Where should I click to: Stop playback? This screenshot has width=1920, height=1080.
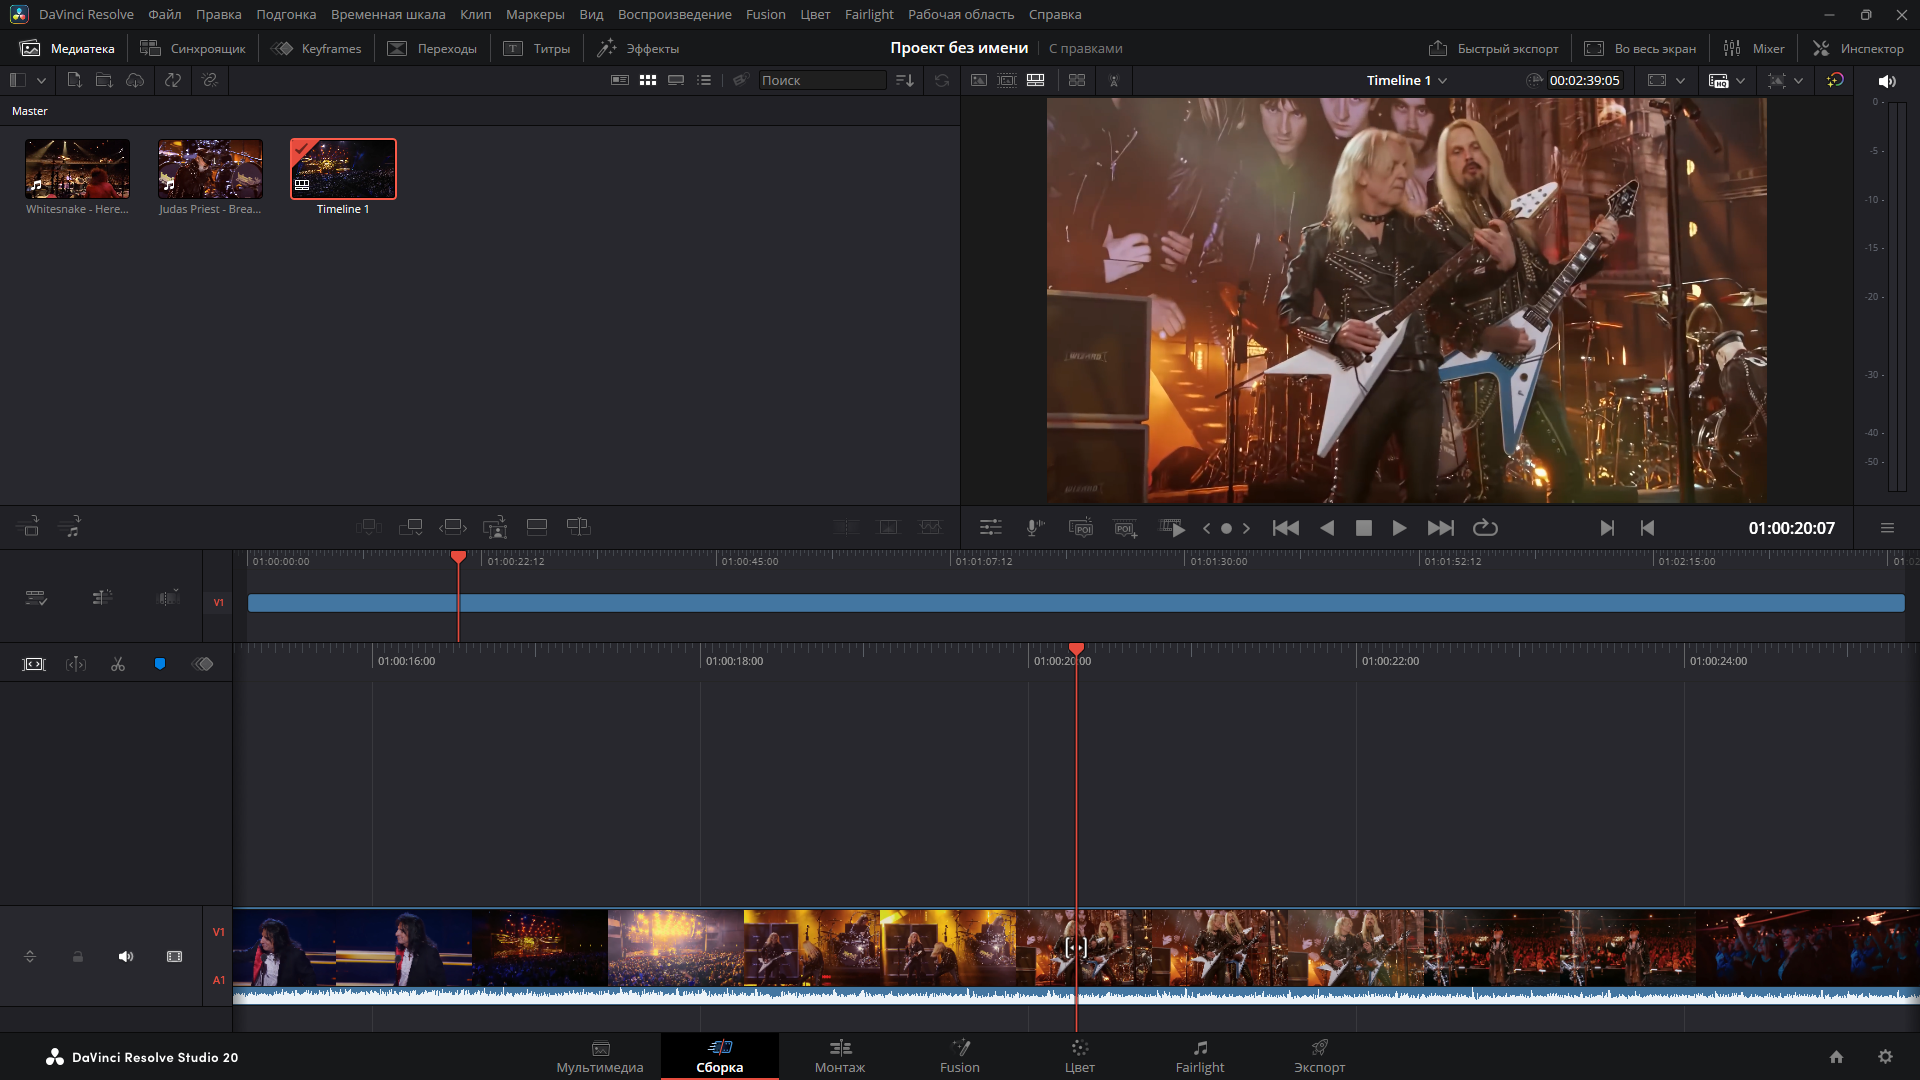coord(1363,528)
